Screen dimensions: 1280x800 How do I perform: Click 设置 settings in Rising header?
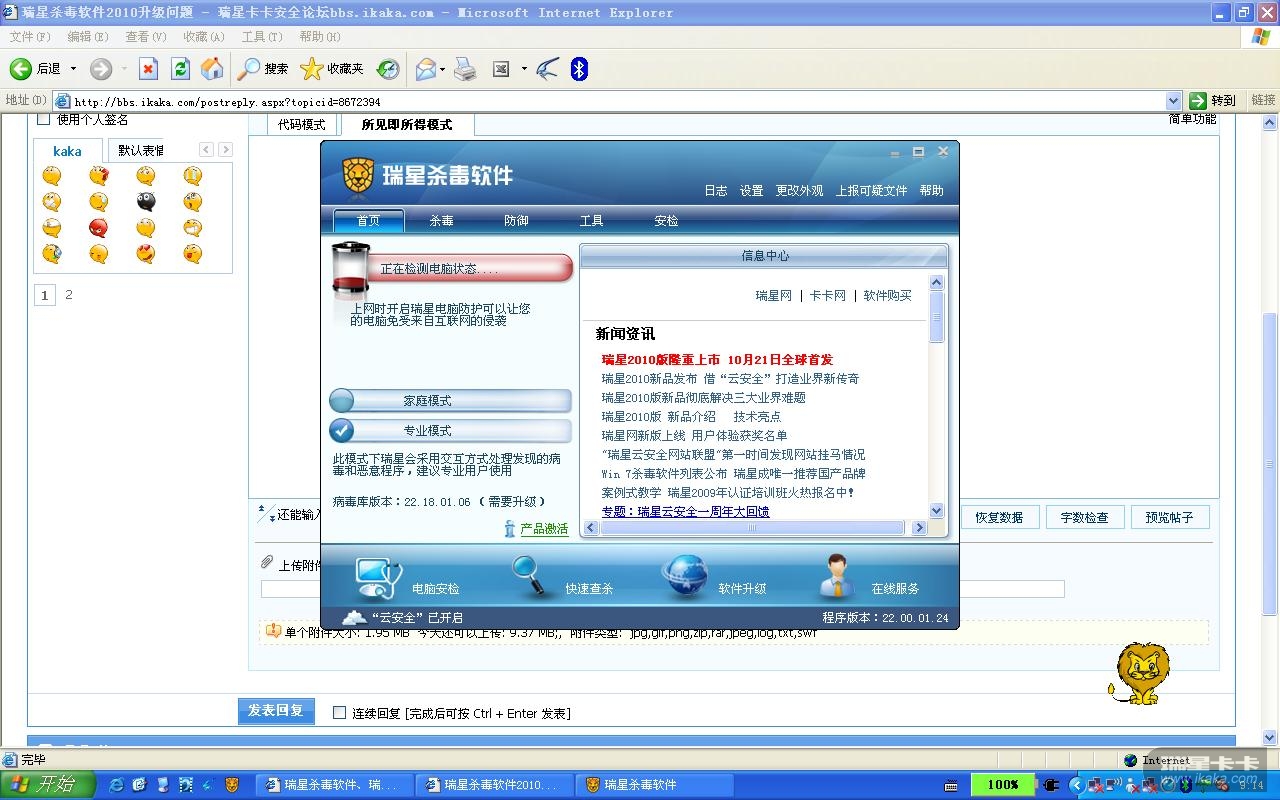[x=752, y=191]
